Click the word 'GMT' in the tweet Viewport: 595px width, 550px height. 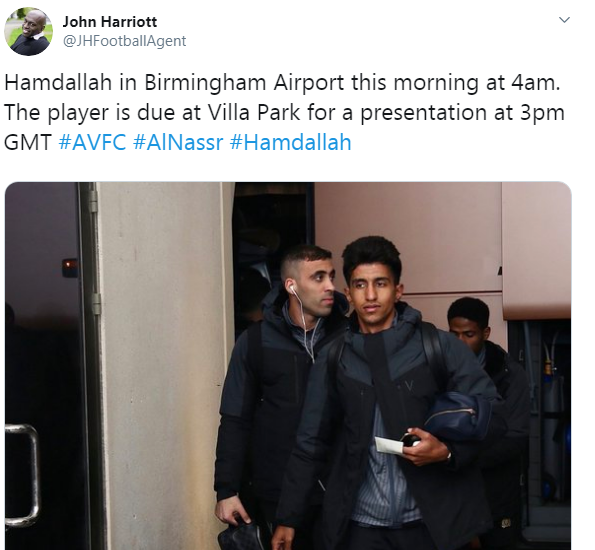tap(28, 143)
